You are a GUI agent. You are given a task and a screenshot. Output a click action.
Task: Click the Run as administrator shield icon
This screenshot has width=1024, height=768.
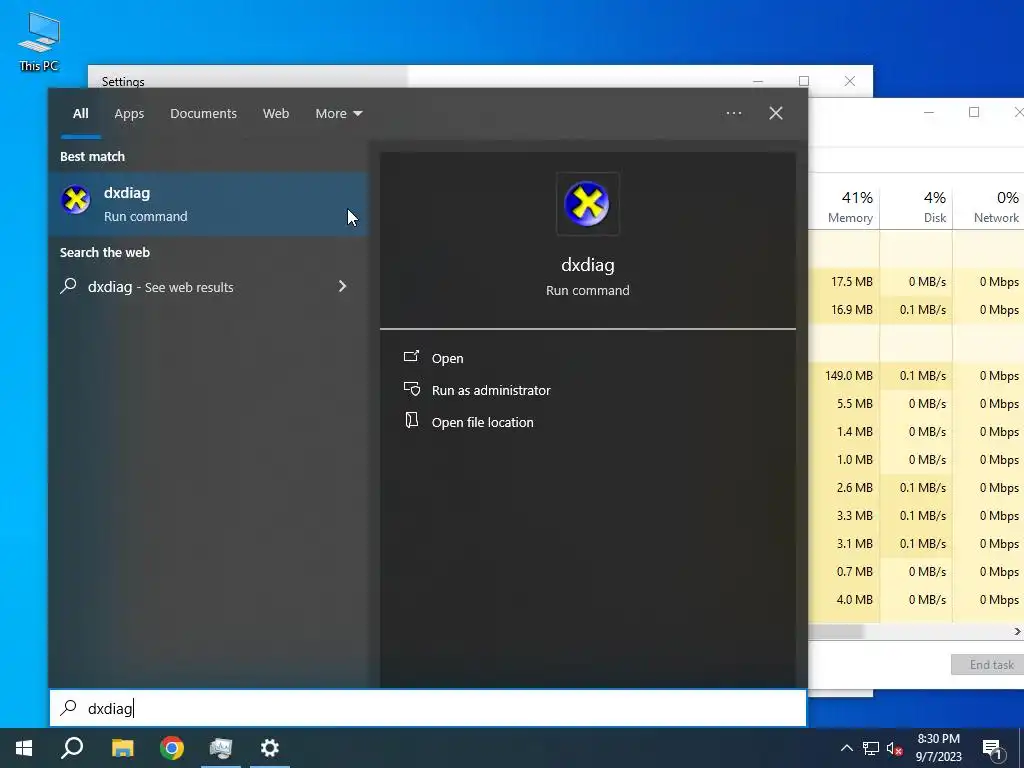(x=411, y=389)
